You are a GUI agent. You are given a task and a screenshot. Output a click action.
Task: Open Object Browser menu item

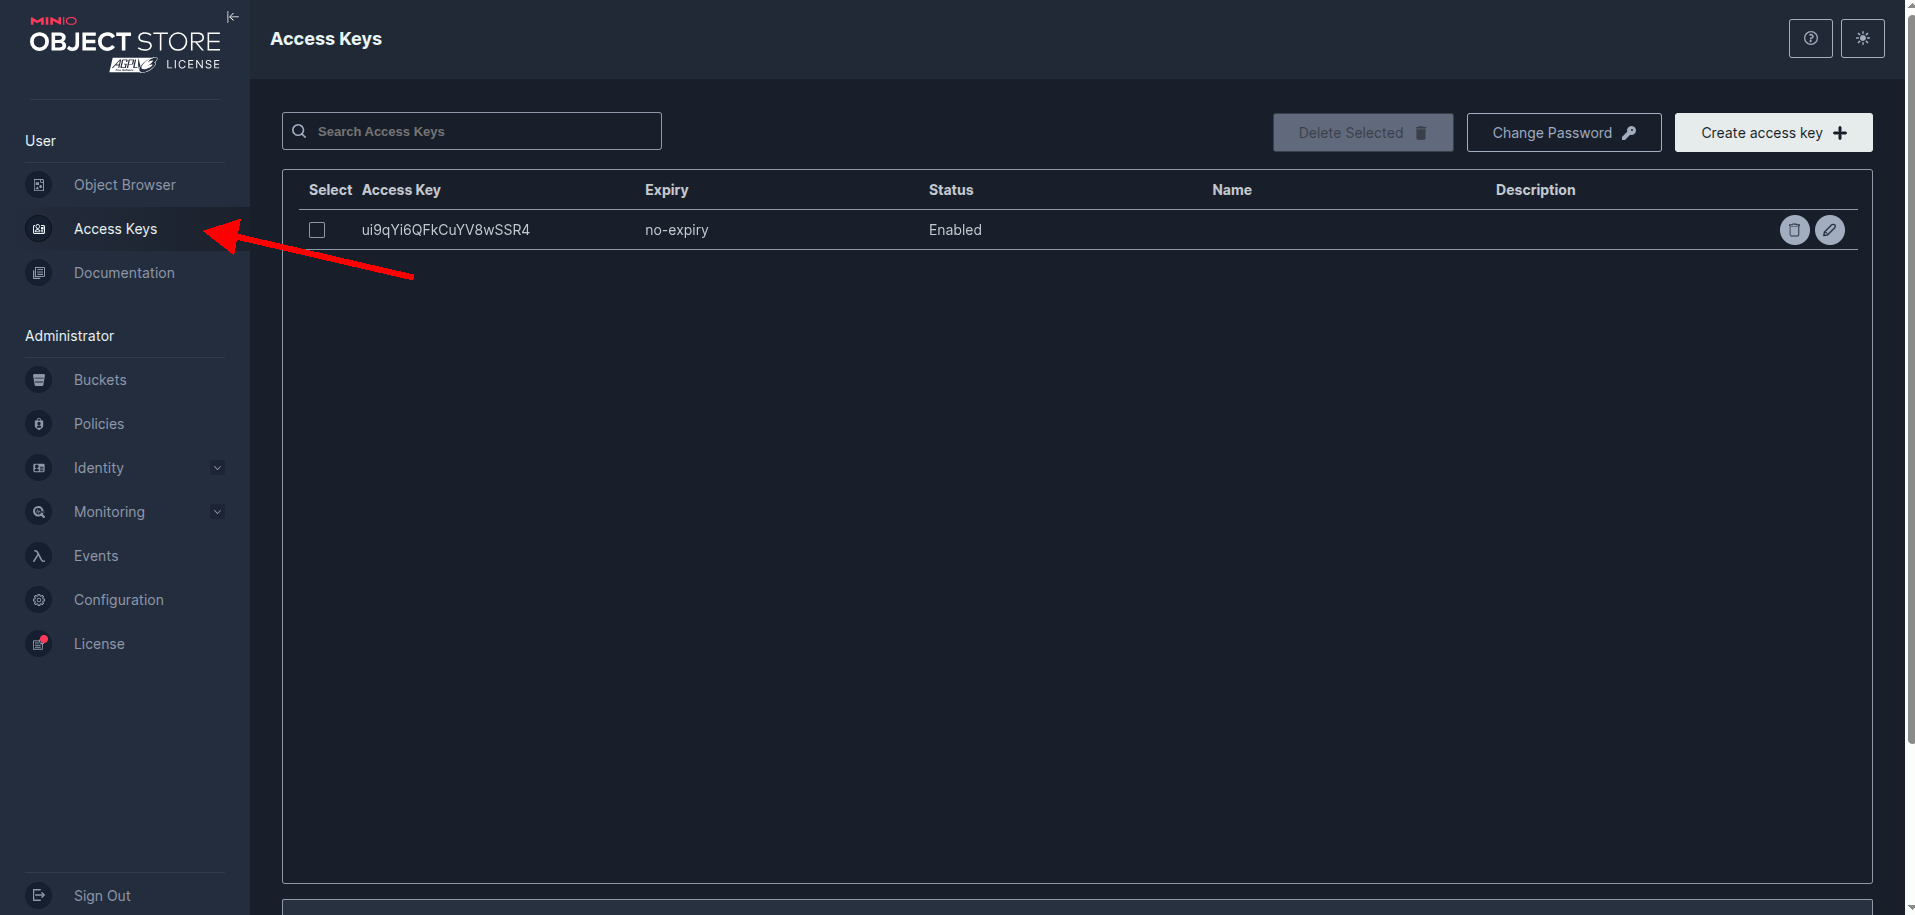pos(125,185)
